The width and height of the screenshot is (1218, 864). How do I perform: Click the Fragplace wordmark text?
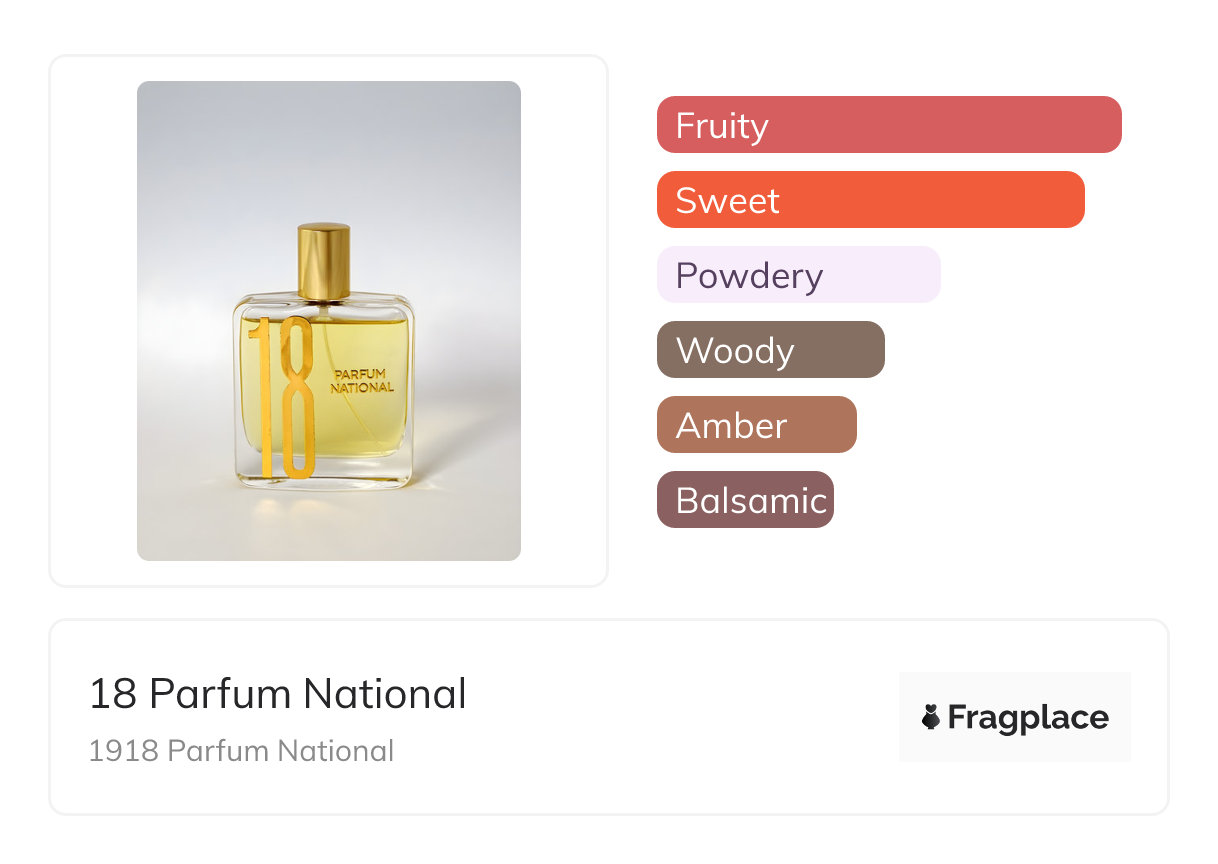point(1028,717)
